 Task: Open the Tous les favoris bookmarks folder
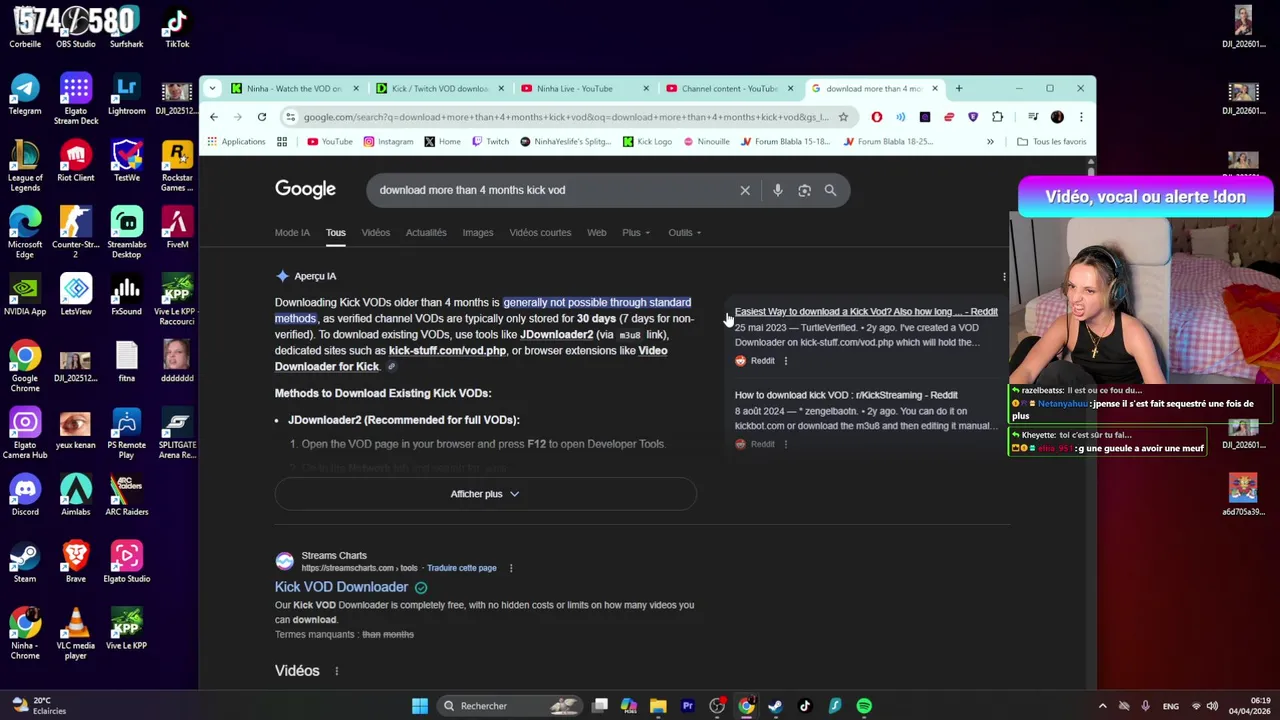pyautogui.click(x=1051, y=142)
